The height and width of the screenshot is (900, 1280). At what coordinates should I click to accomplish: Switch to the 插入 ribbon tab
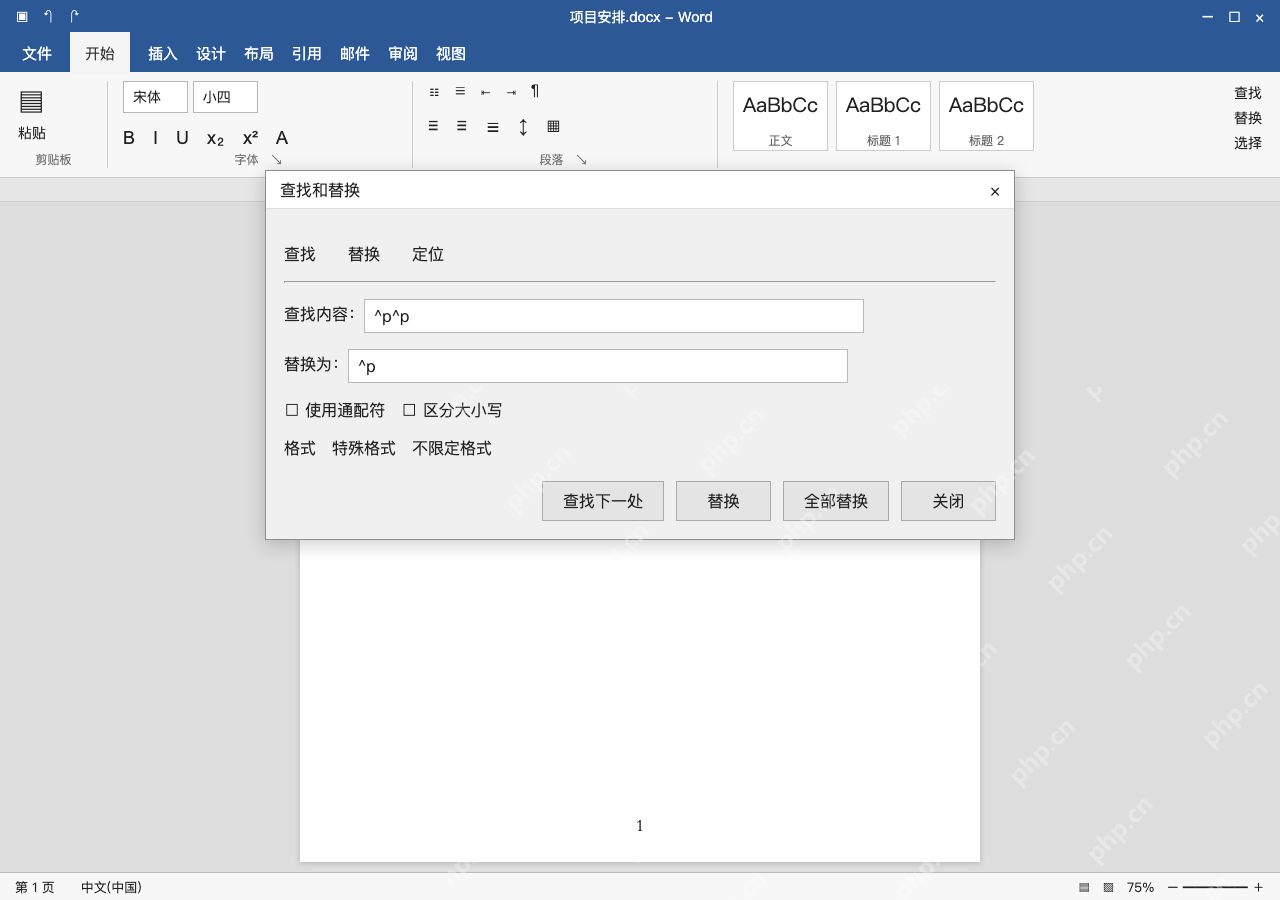163,54
